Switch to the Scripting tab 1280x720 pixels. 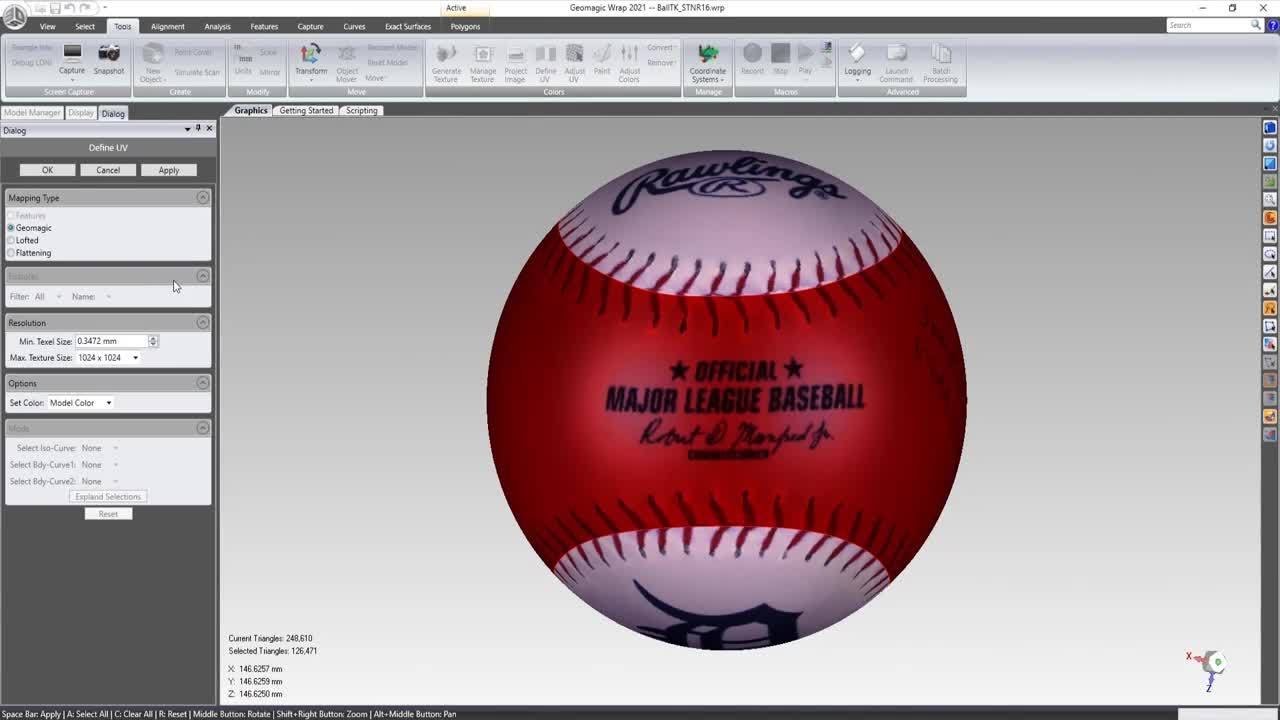tap(361, 110)
